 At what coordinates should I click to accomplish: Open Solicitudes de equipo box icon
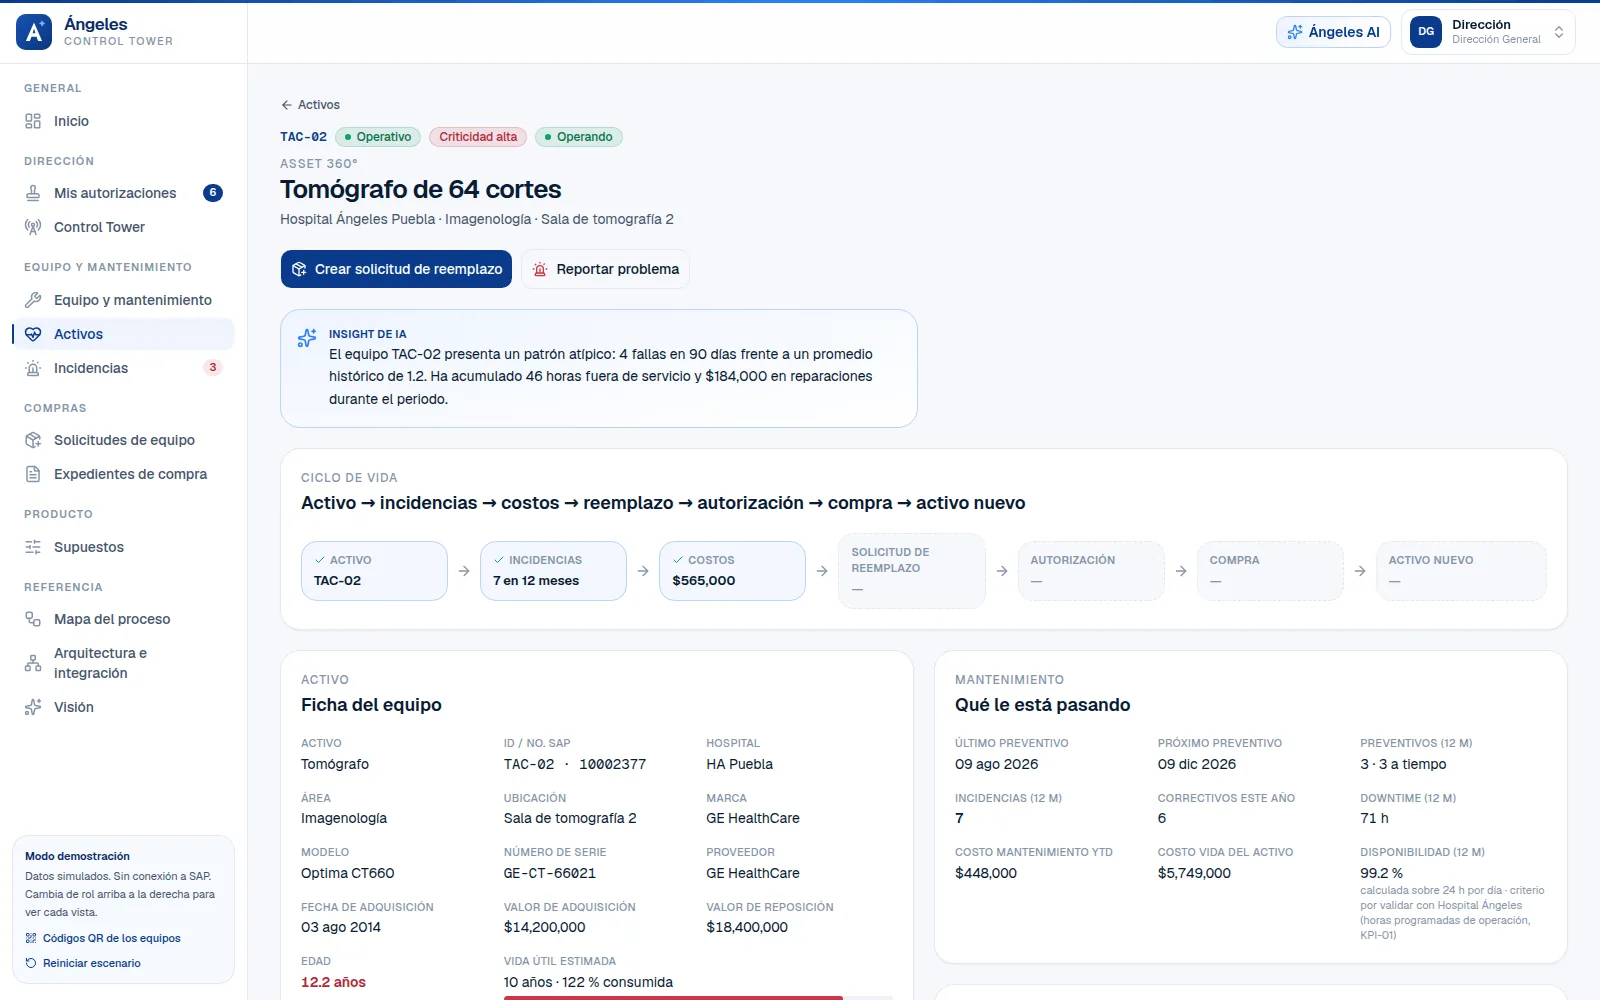[33, 440]
